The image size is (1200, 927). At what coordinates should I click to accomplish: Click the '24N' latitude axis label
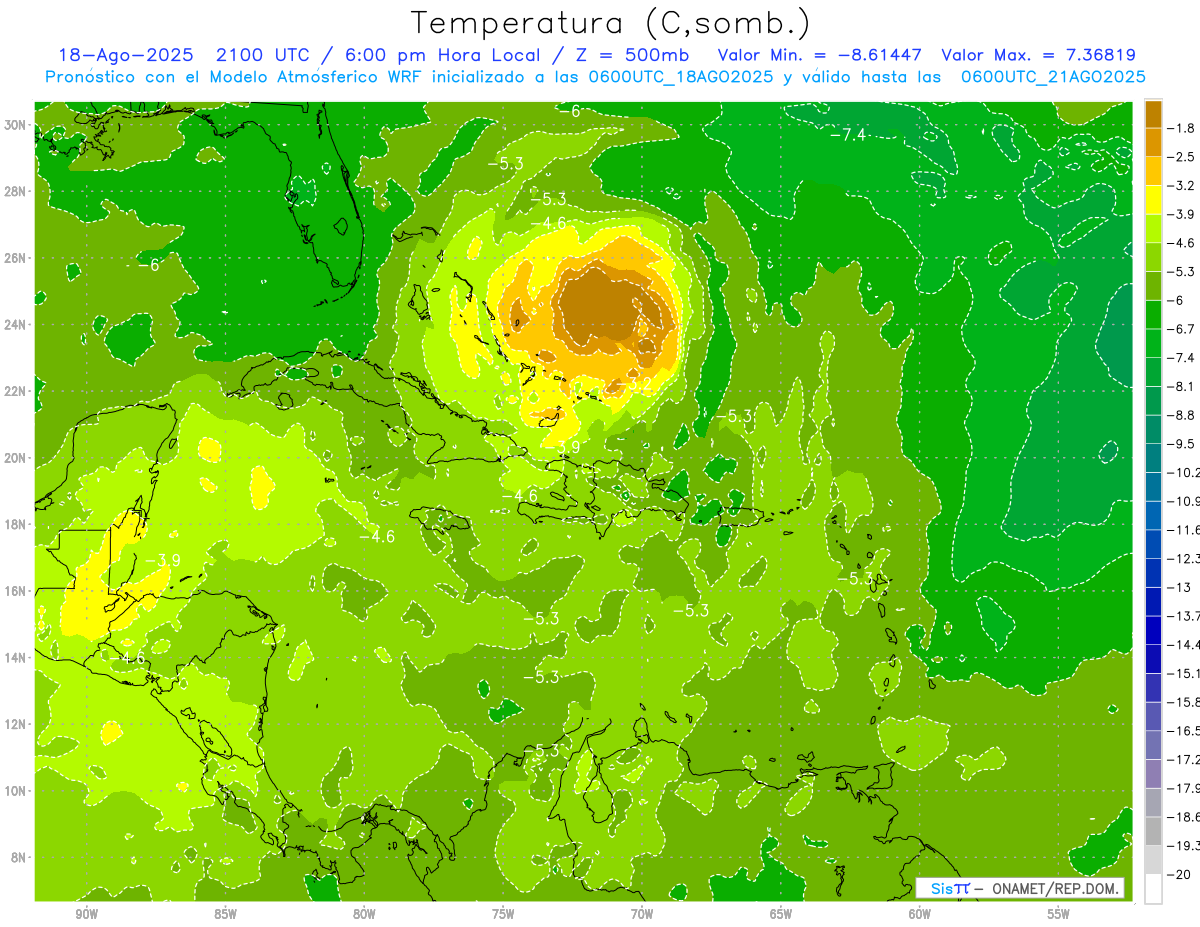point(15,325)
